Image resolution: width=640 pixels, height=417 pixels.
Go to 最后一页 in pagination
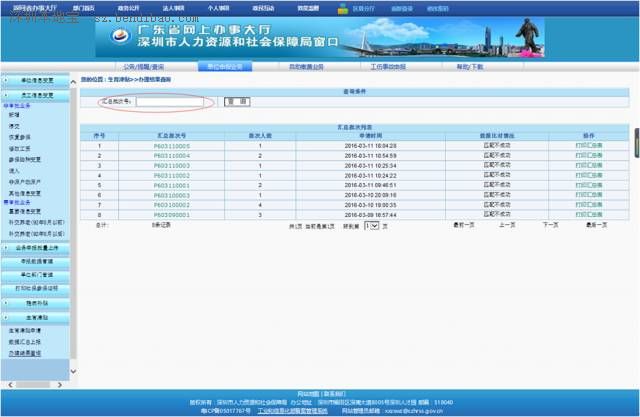[x=597, y=226]
